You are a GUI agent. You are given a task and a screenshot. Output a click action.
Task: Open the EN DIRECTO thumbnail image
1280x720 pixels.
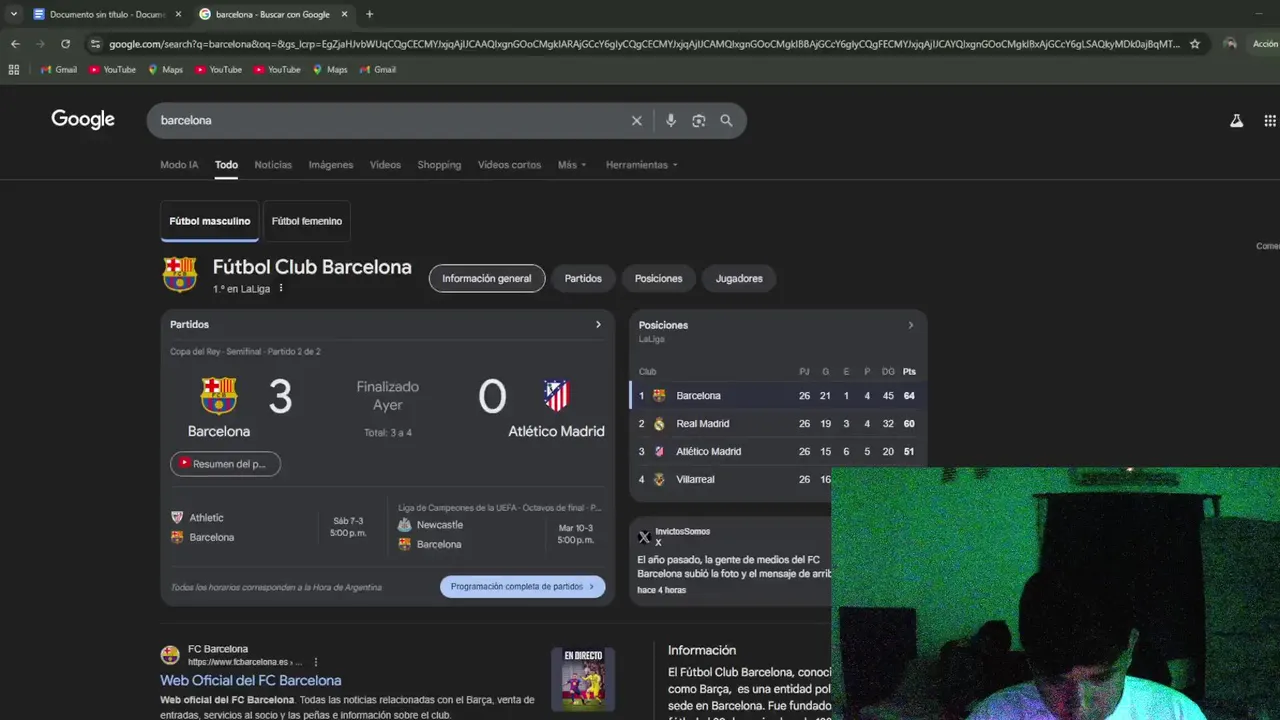click(583, 679)
